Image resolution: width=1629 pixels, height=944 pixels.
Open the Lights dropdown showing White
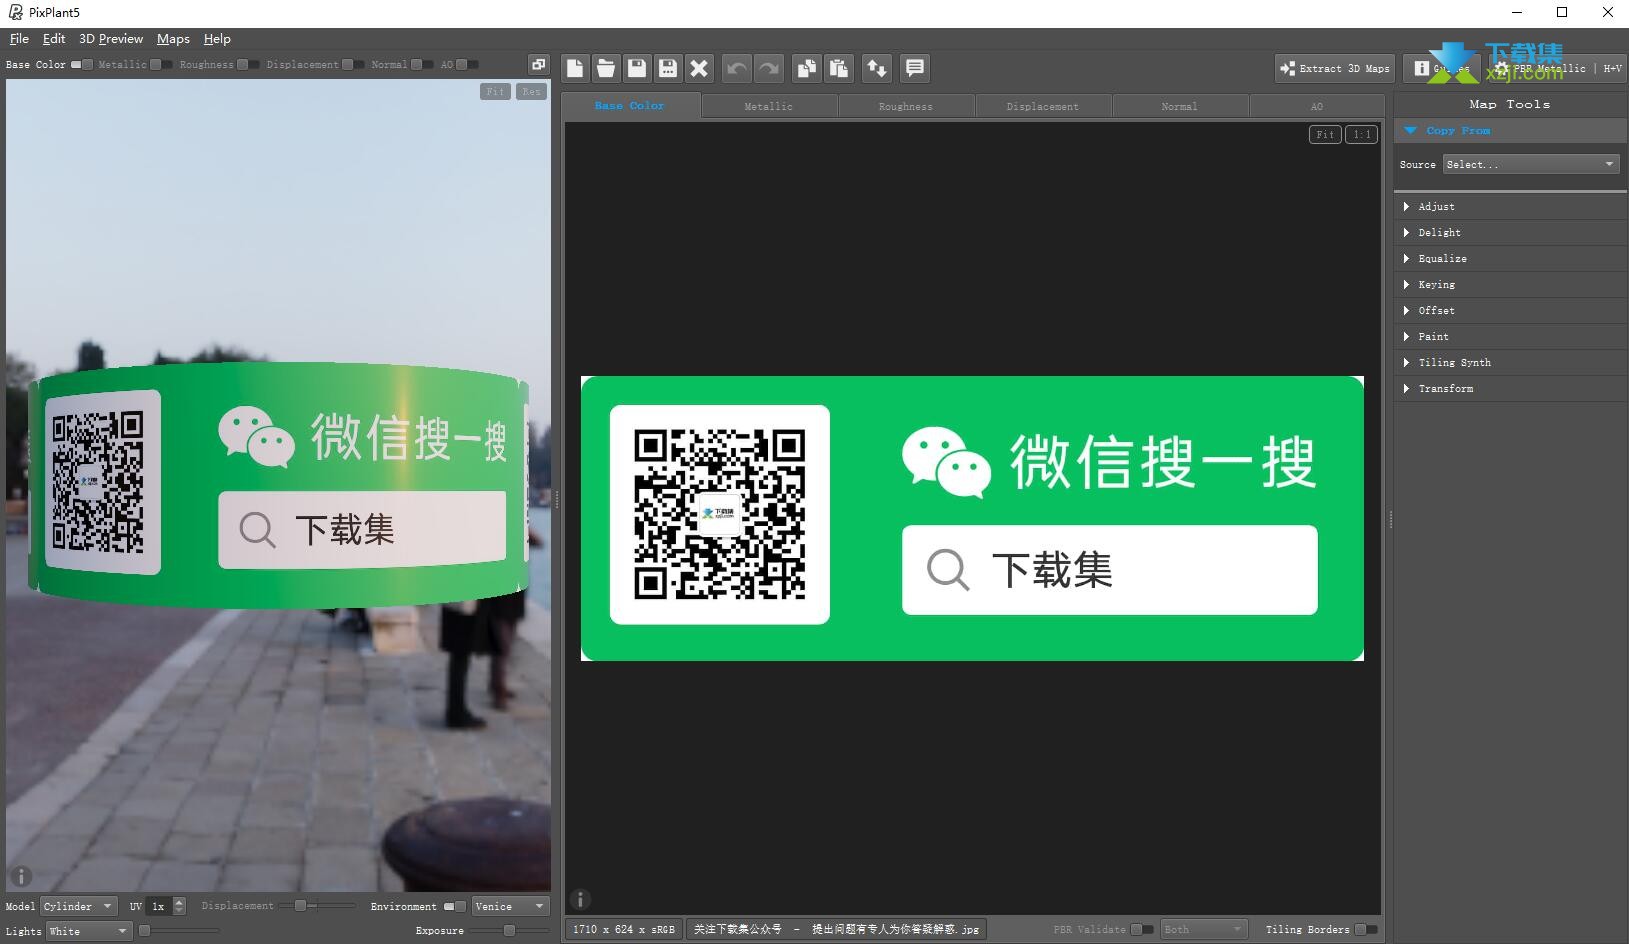click(88, 931)
